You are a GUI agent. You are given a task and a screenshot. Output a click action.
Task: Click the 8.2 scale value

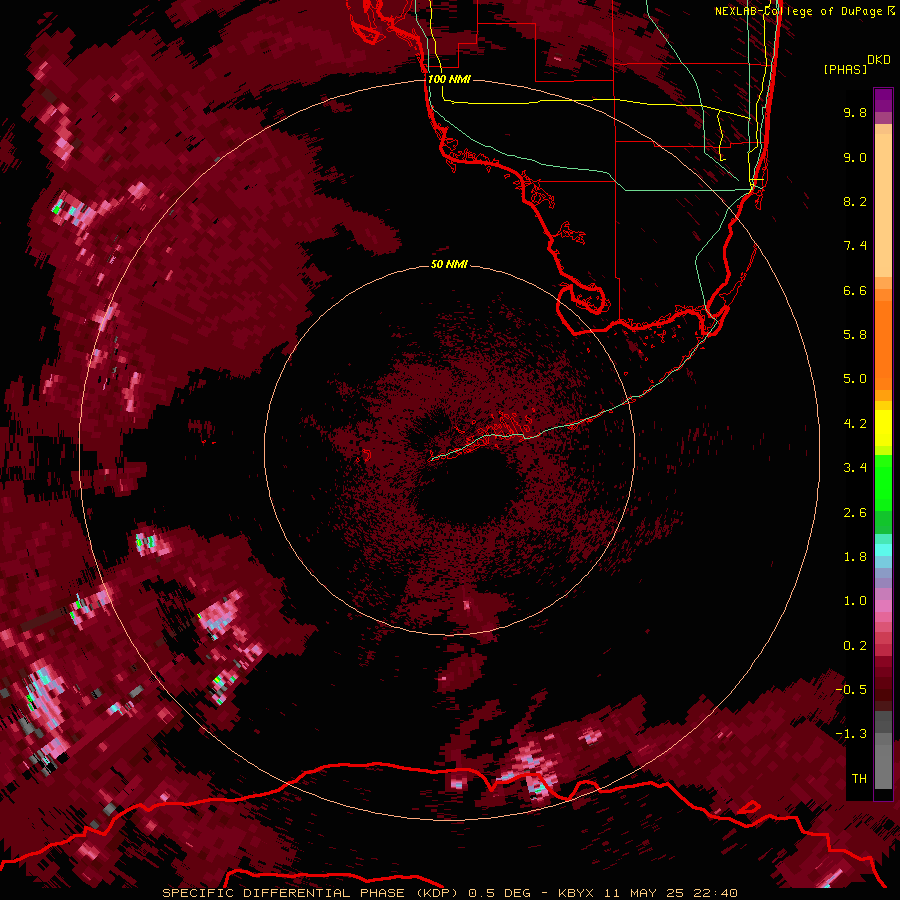point(855,201)
